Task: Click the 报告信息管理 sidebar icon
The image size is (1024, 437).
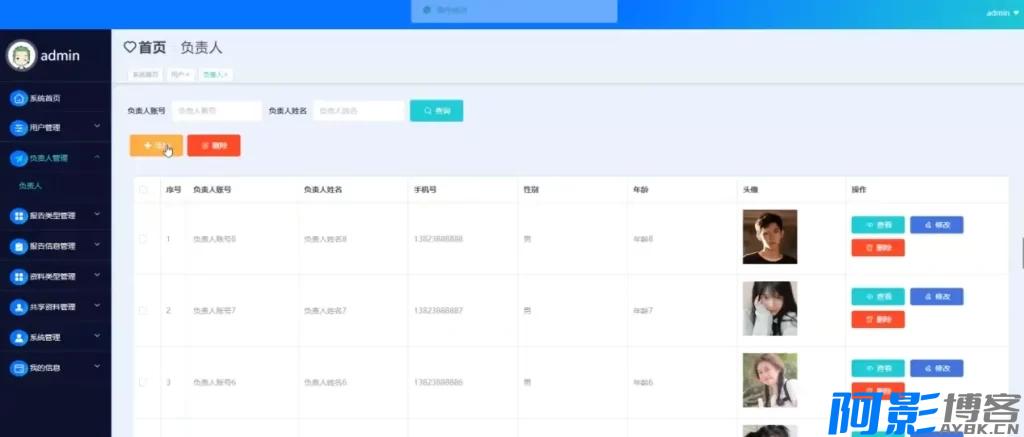Action: click(x=18, y=246)
